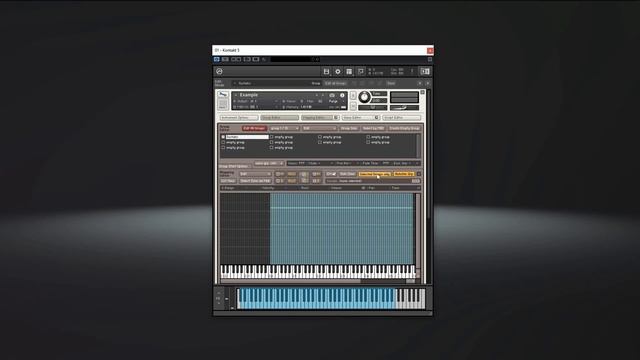640x360 pixels.
Task: Click the snapshot camera icon in Example header
Action: coord(332,95)
